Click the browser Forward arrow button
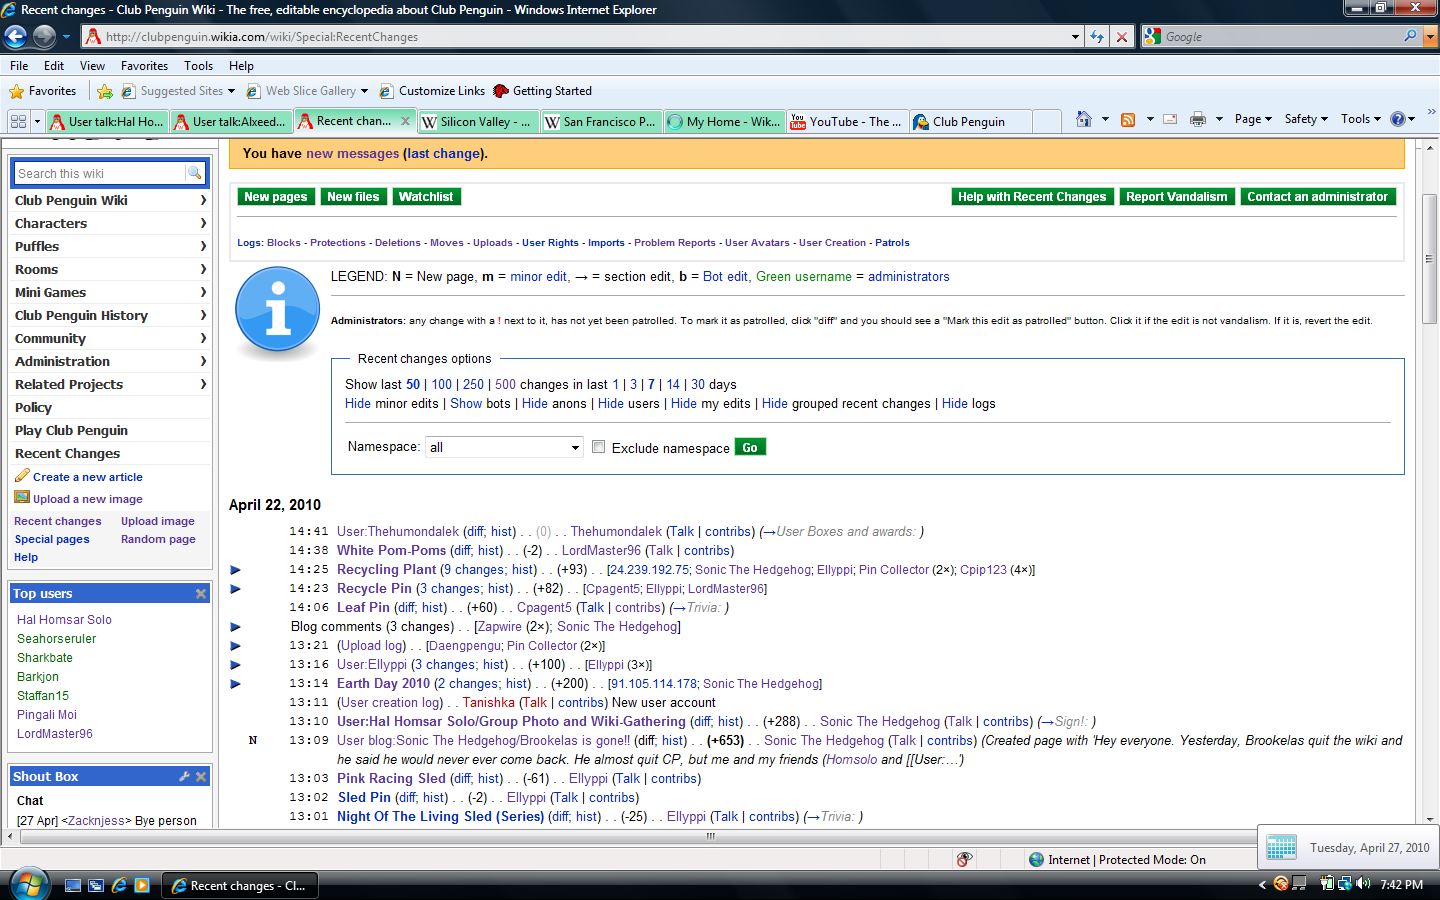The width and height of the screenshot is (1440, 900). pos(44,37)
